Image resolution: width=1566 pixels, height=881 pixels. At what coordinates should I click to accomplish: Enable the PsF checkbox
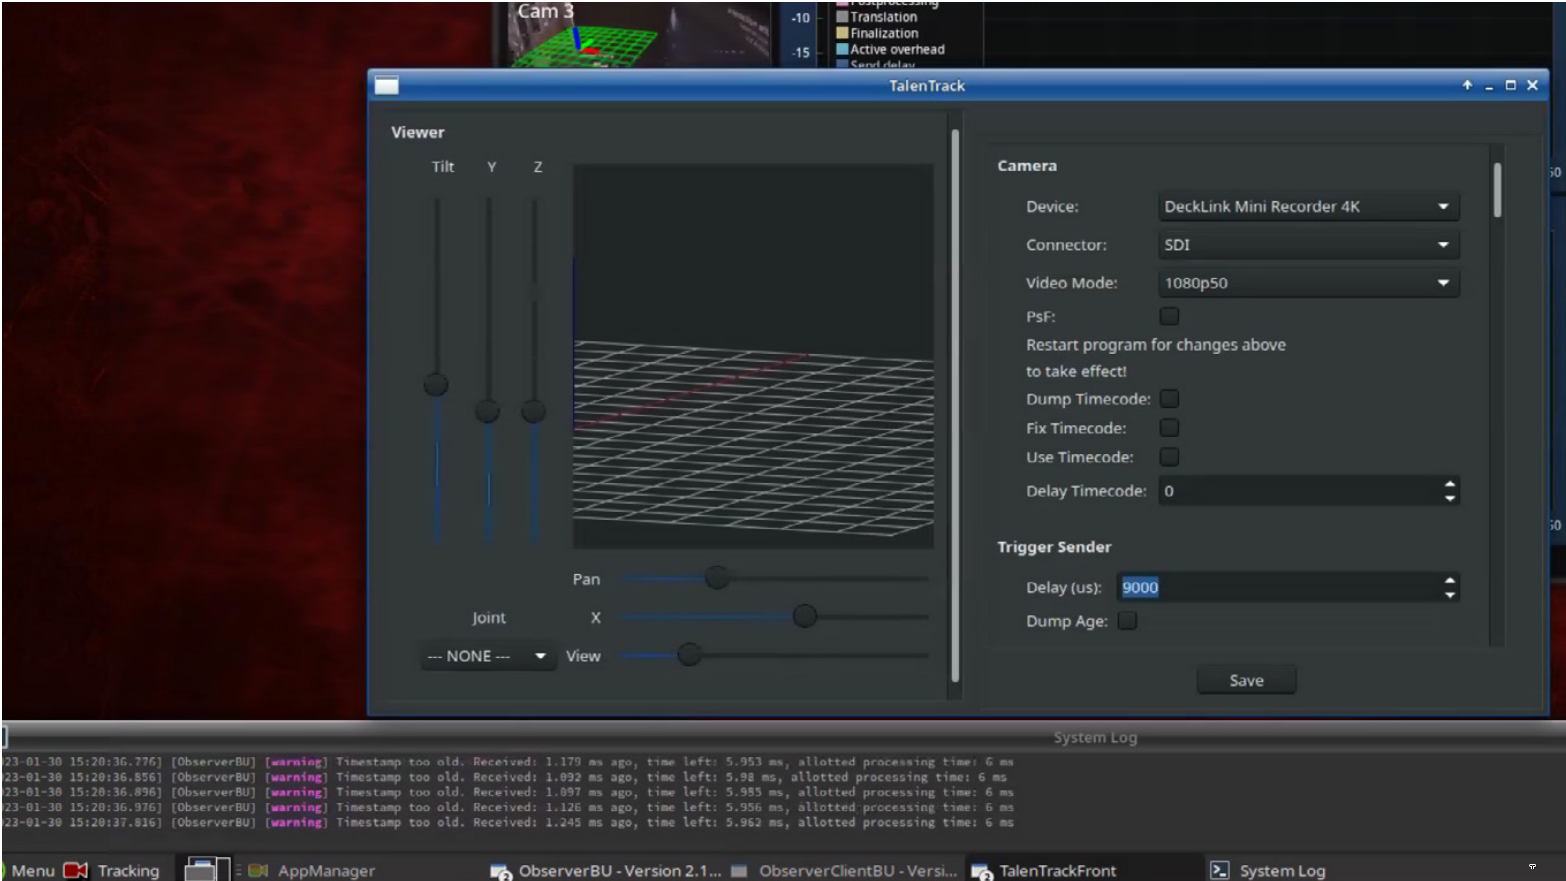(1168, 316)
